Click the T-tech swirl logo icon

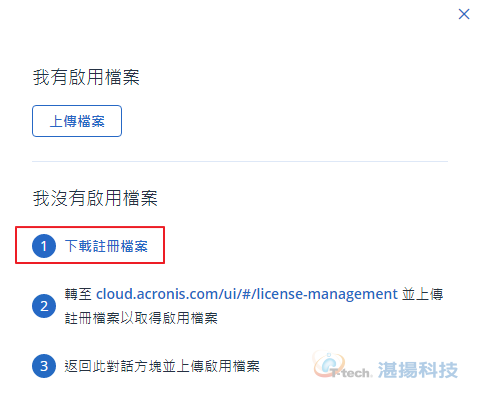[327, 364]
